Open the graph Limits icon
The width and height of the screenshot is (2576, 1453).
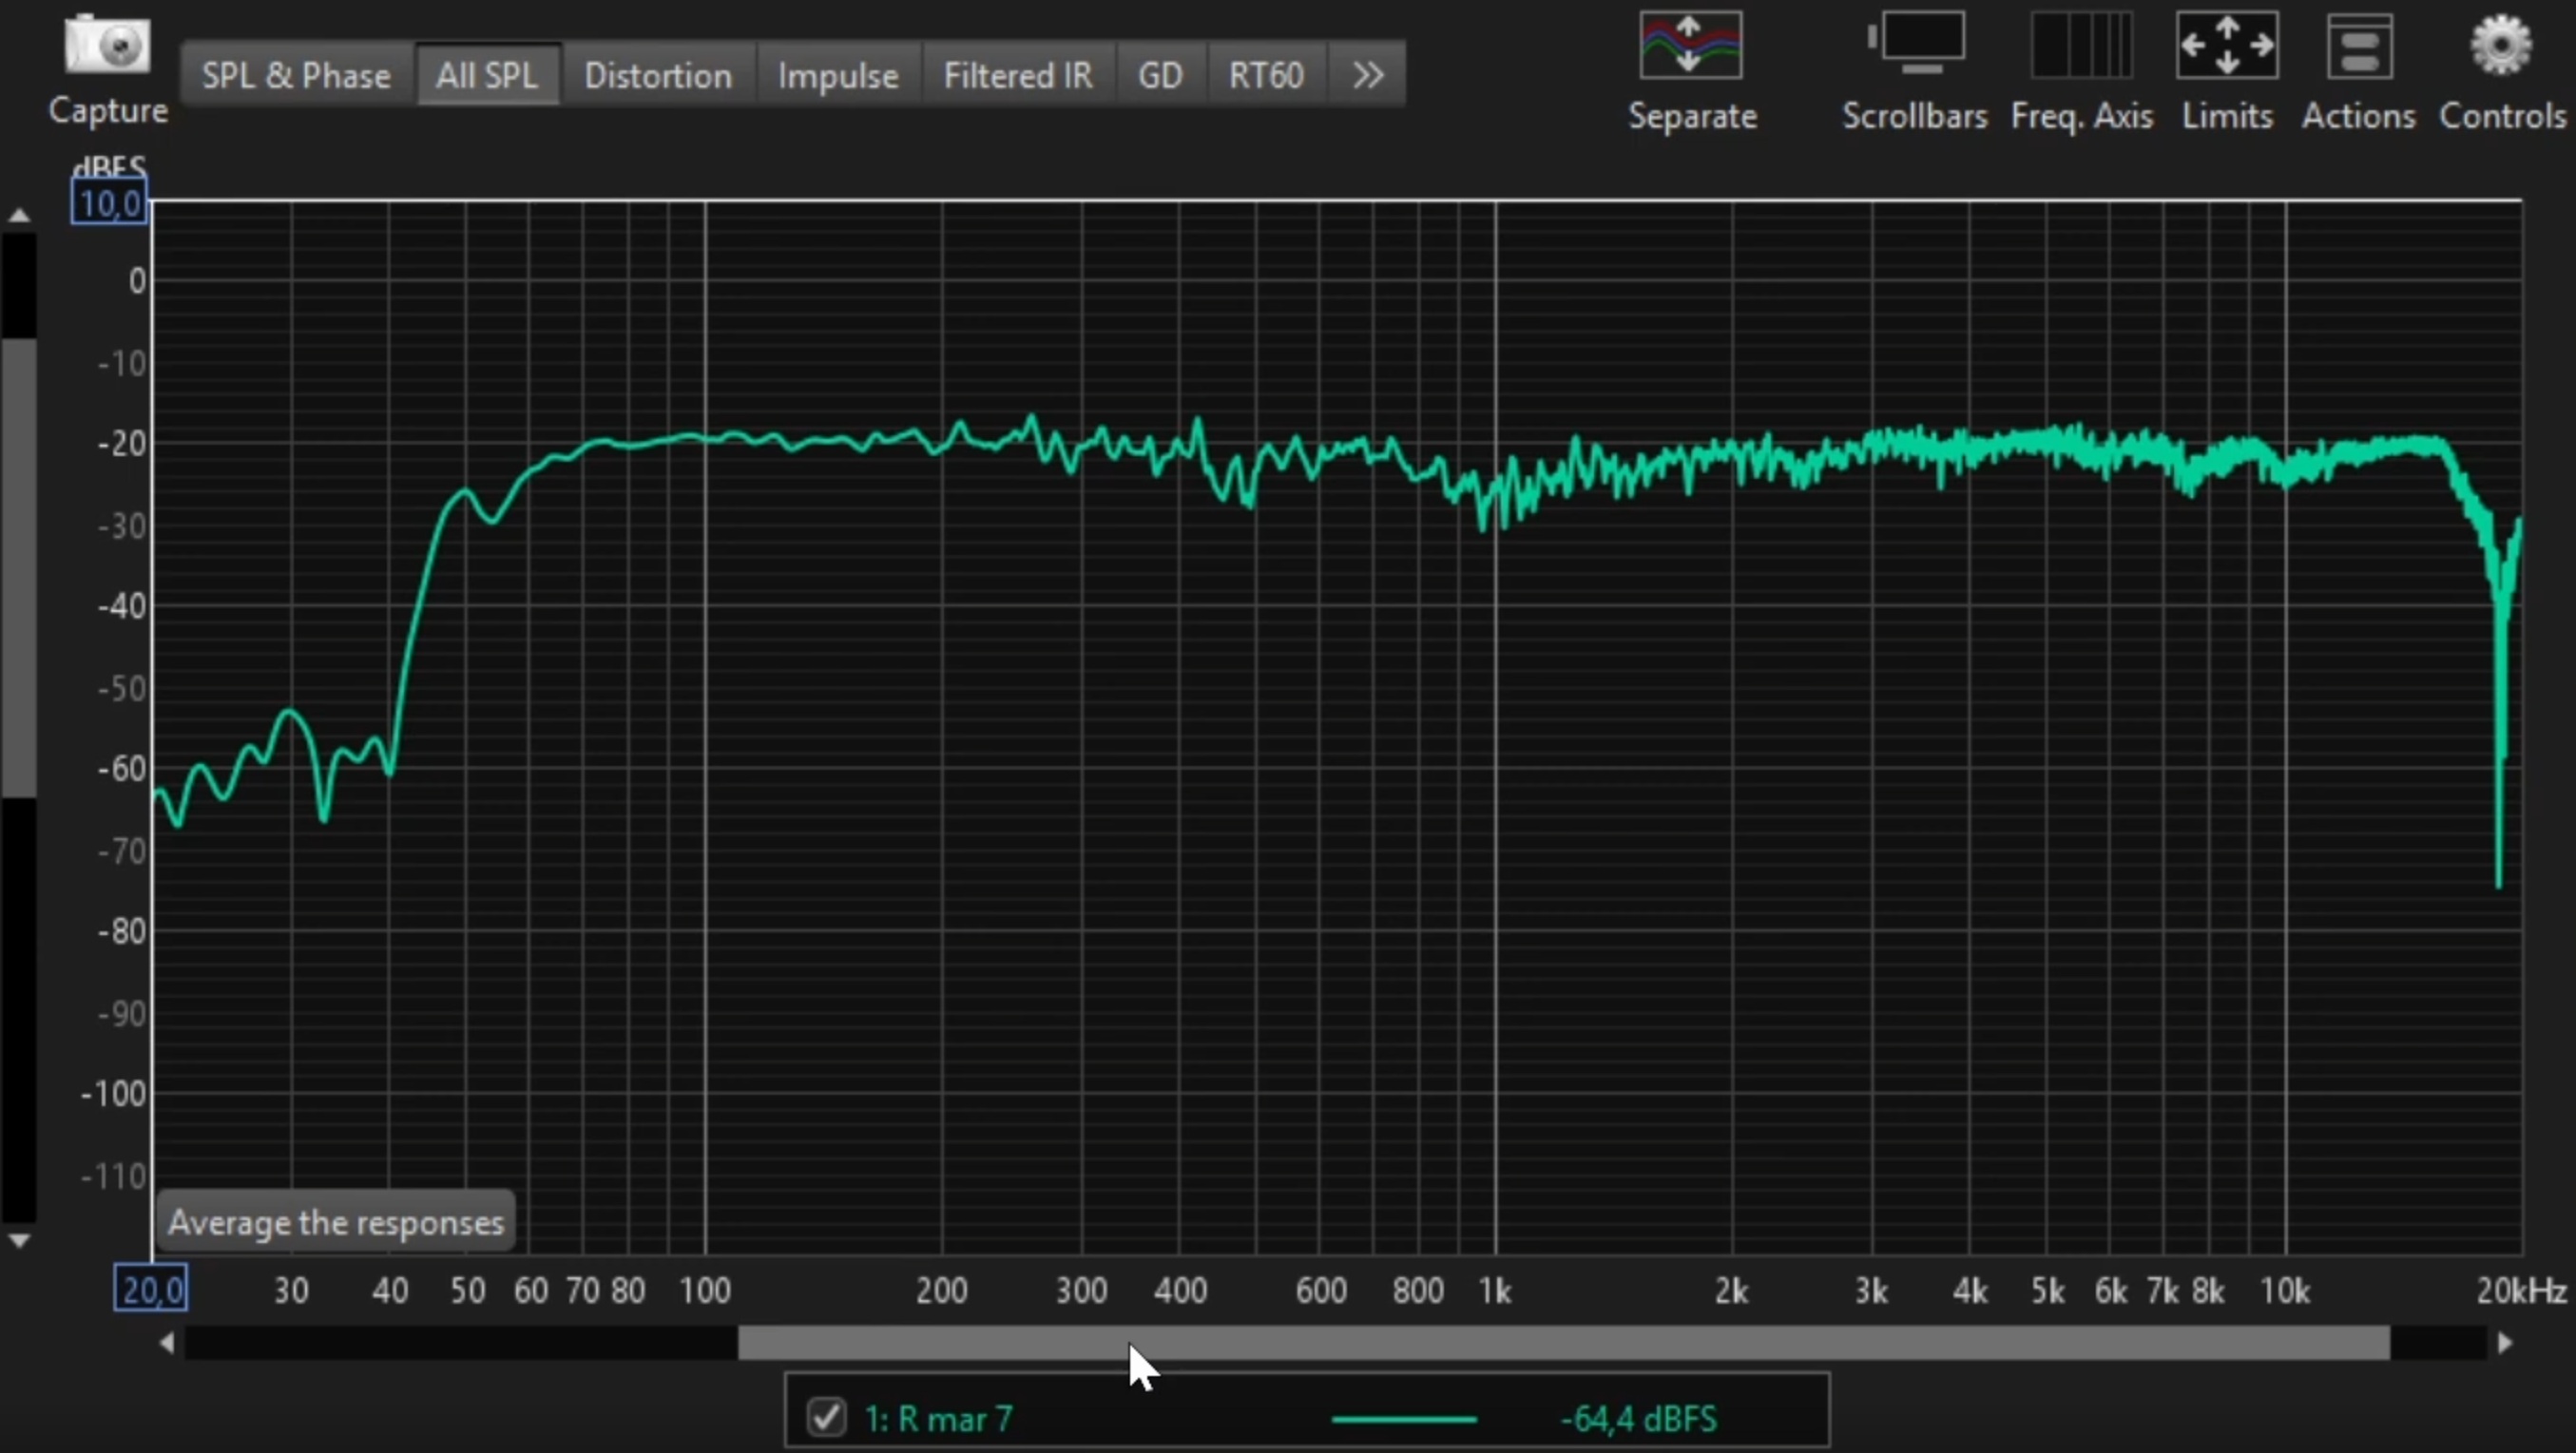pos(2226,46)
